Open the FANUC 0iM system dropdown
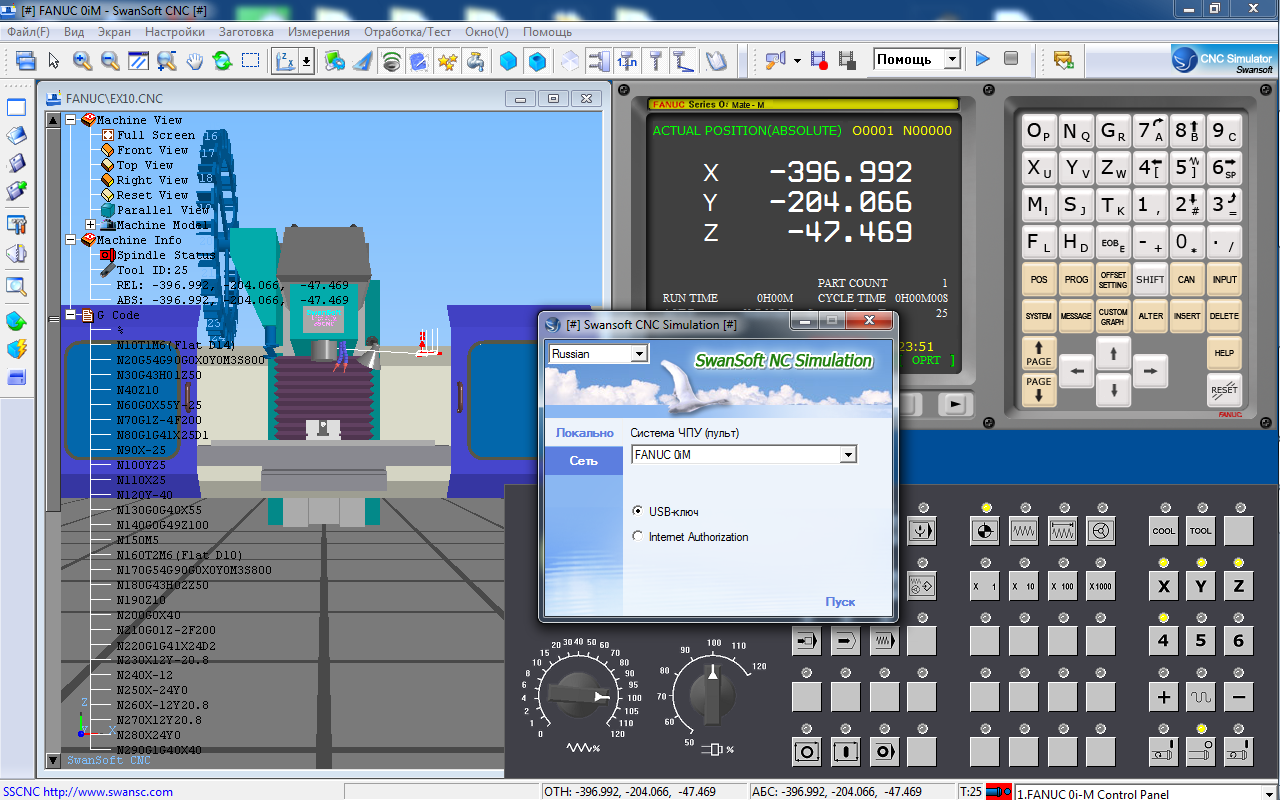This screenshot has width=1280, height=800. (x=847, y=455)
